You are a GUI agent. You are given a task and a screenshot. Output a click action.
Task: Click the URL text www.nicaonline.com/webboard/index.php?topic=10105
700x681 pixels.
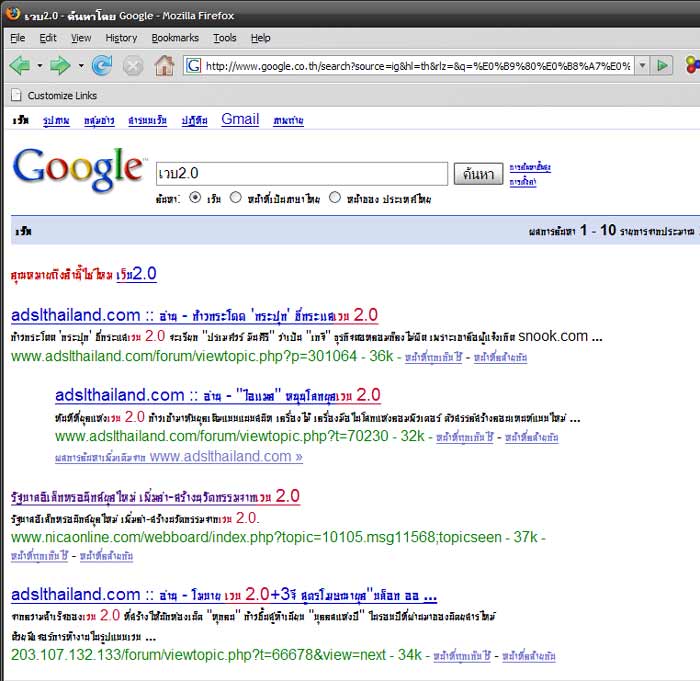pos(187,537)
